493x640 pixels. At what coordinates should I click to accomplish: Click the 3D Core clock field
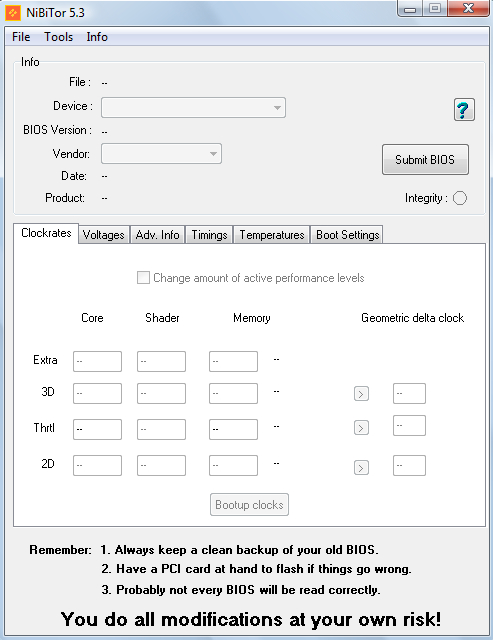[98, 393]
